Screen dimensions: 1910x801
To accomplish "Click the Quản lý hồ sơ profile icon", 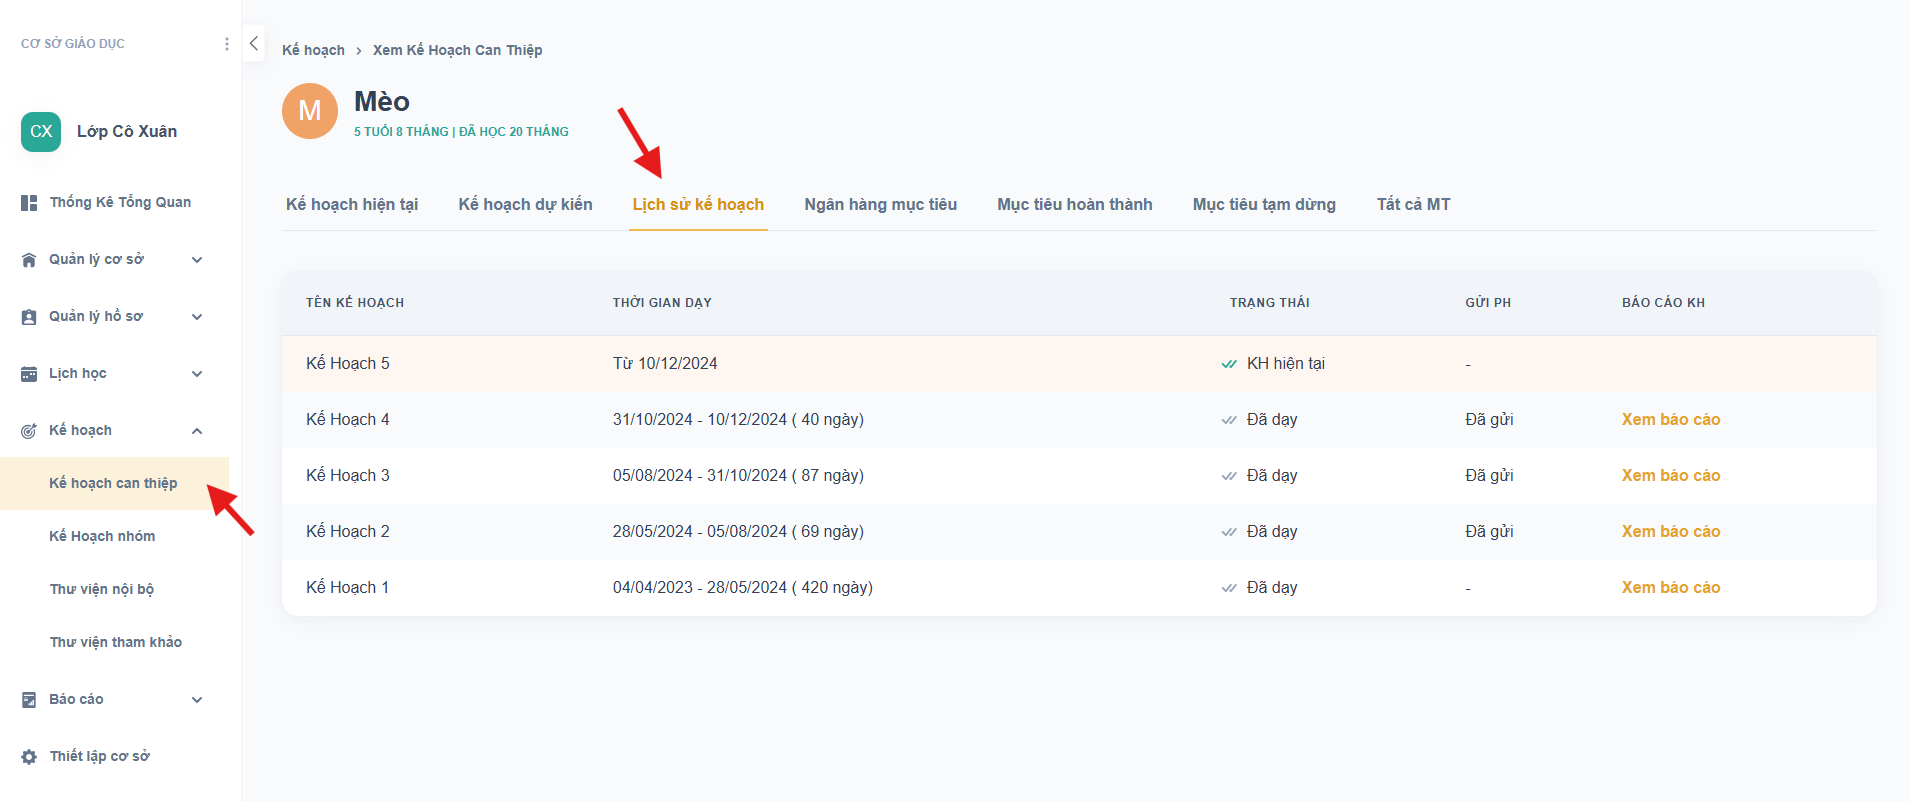I will [x=29, y=317].
